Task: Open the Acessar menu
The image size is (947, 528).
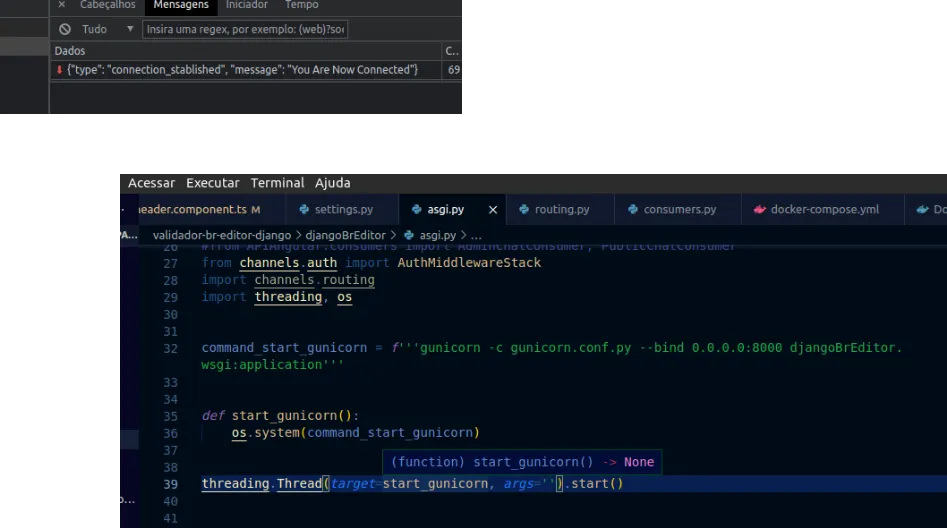Action: (x=151, y=183)
